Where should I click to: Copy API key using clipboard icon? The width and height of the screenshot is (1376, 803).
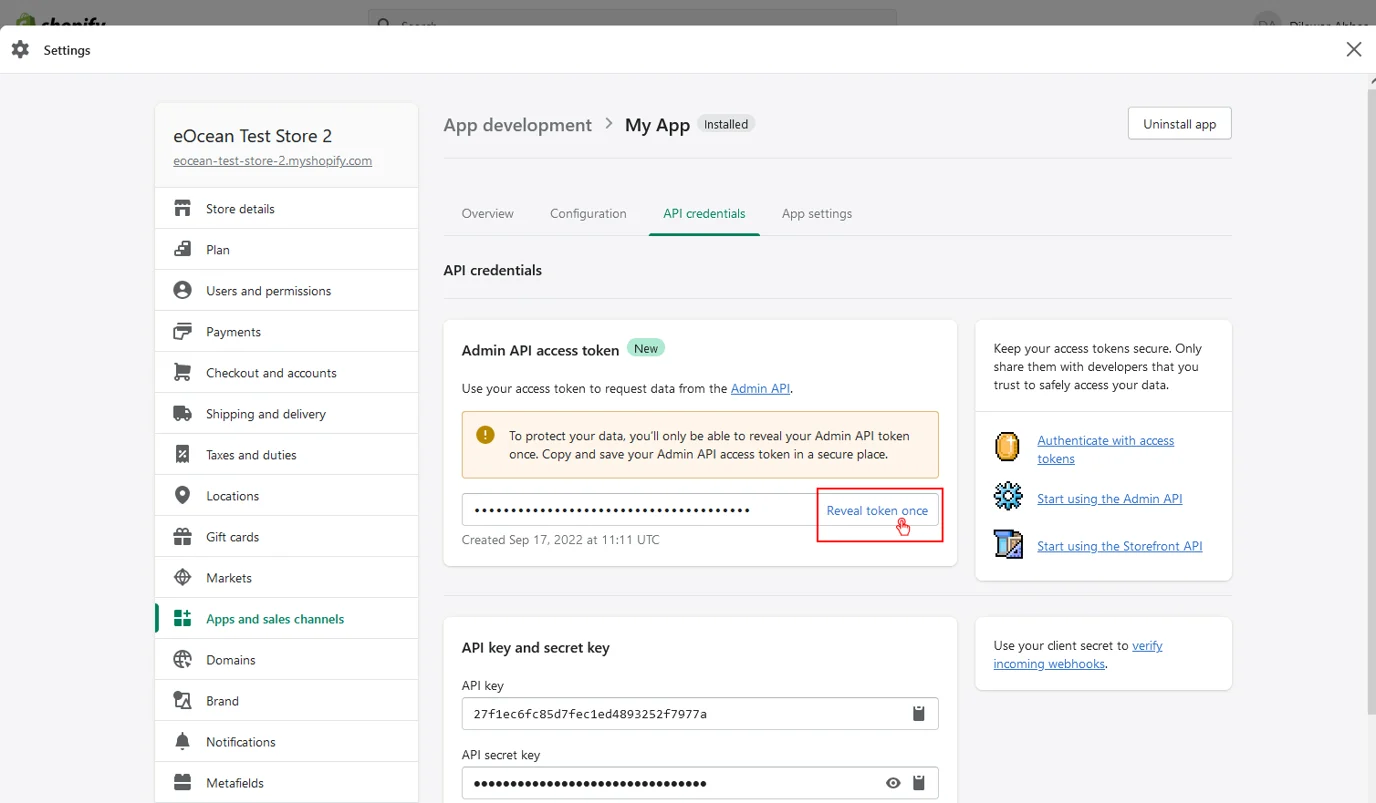click(x=918, y=714)
